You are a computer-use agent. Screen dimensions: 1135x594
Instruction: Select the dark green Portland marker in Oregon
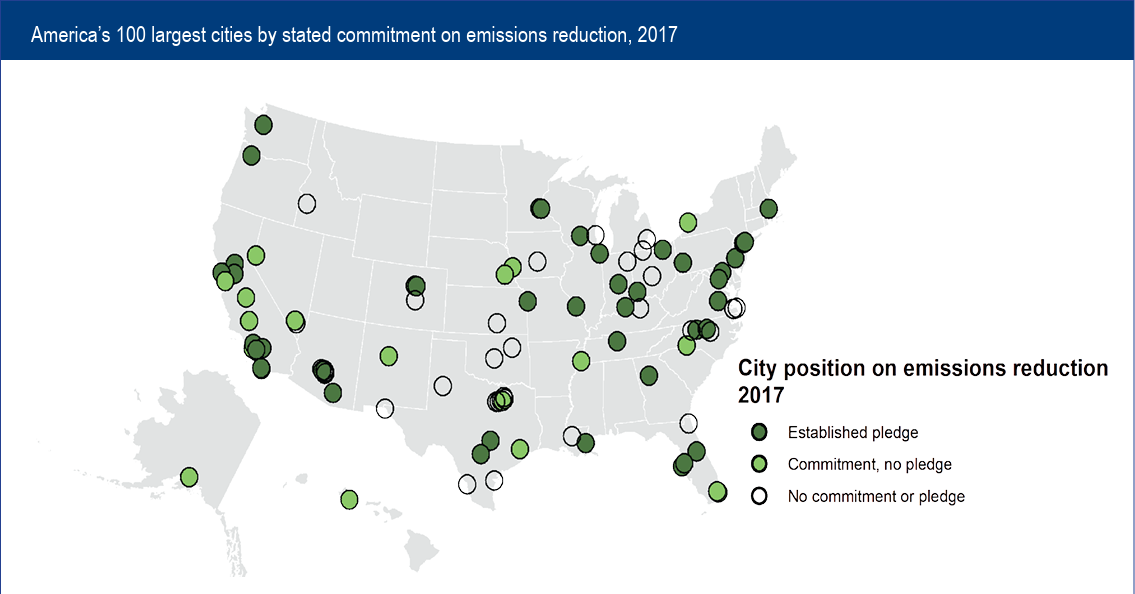[x=251, y=155]
